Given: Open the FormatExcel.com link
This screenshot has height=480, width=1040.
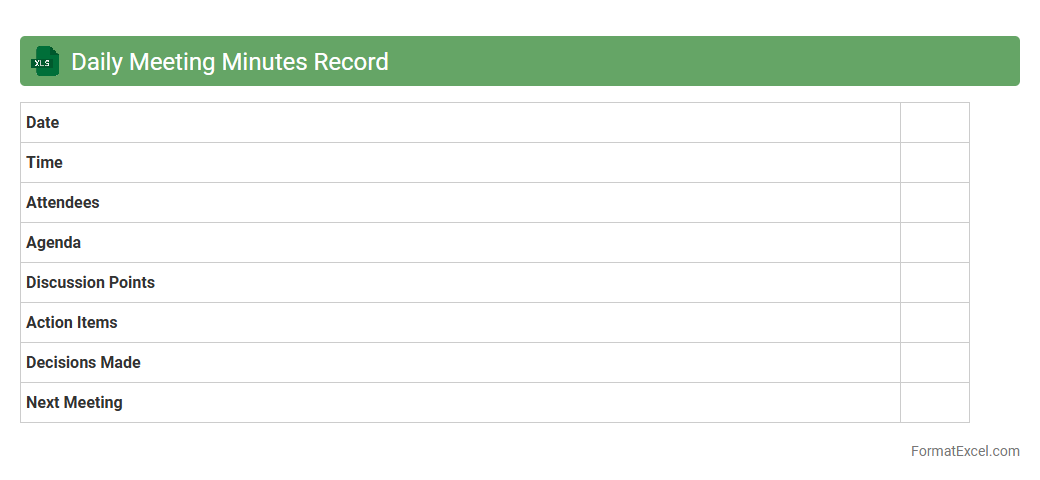Looking at the screenshot, I should click(964, 451).
